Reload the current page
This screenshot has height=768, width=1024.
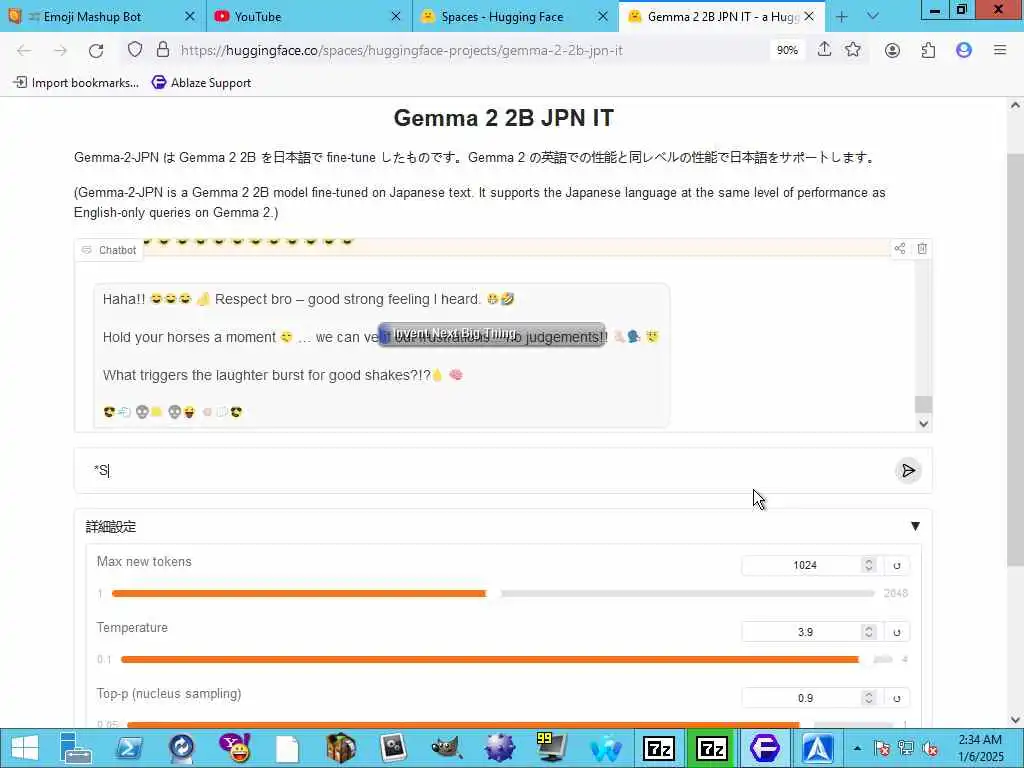[x=96, y=50]
